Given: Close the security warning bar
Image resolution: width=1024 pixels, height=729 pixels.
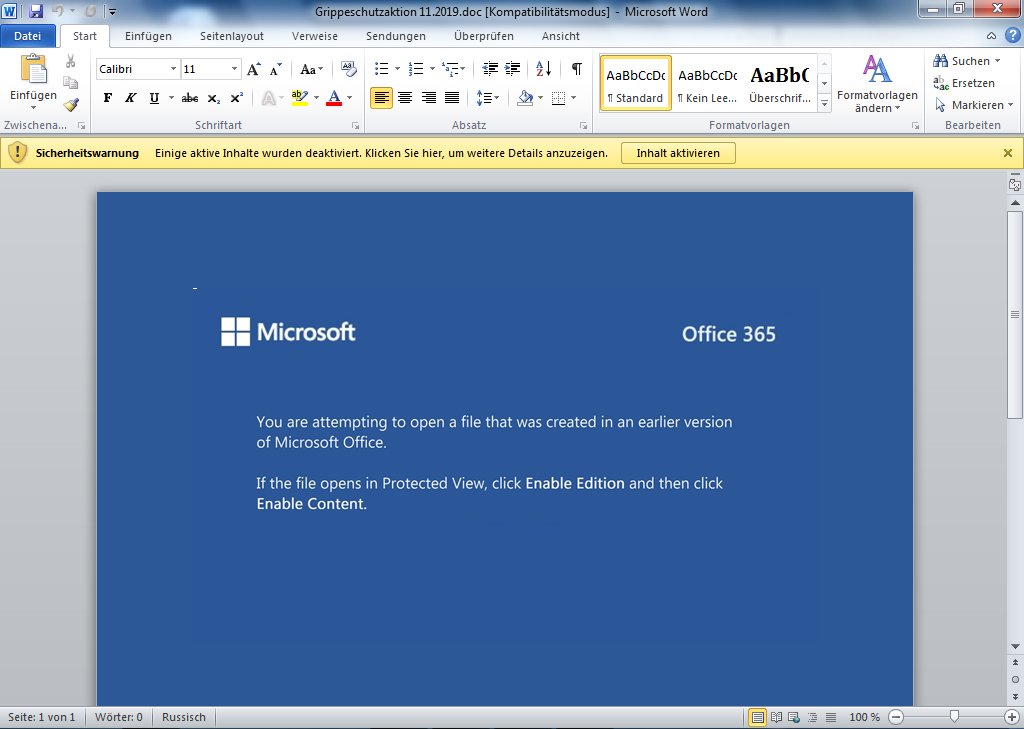Looking at the screenshot, I should tap(1008, 153).
